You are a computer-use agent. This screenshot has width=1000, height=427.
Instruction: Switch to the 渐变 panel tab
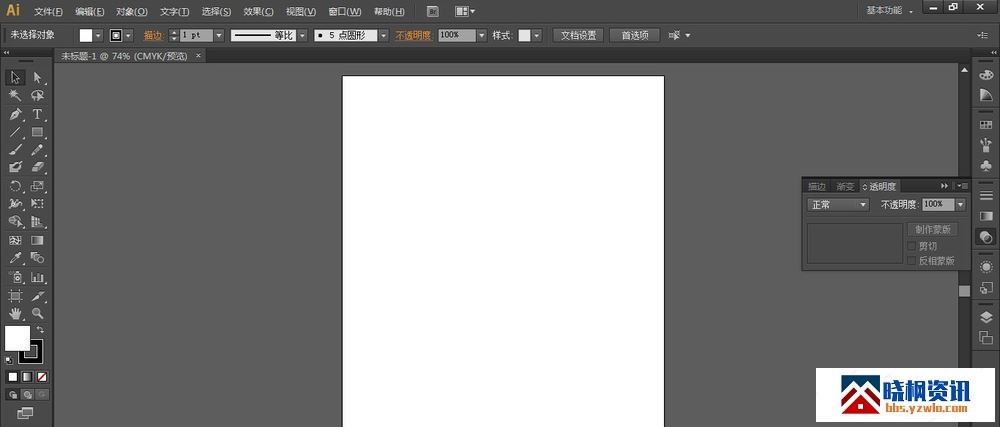[845, 187]
